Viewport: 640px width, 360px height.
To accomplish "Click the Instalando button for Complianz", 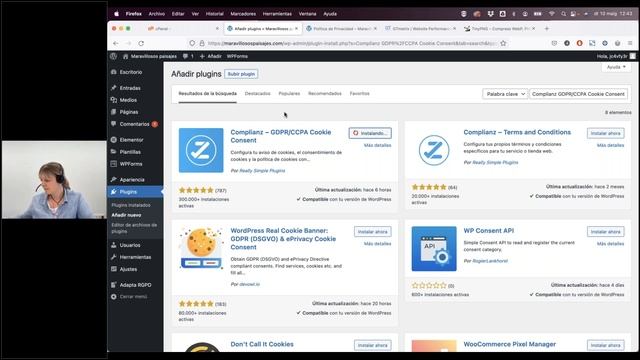I will 370,133.
